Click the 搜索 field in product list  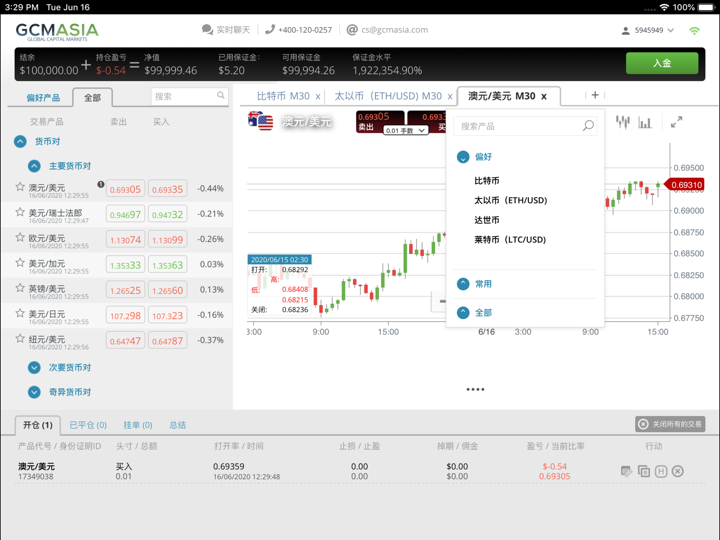coord(183,96)
